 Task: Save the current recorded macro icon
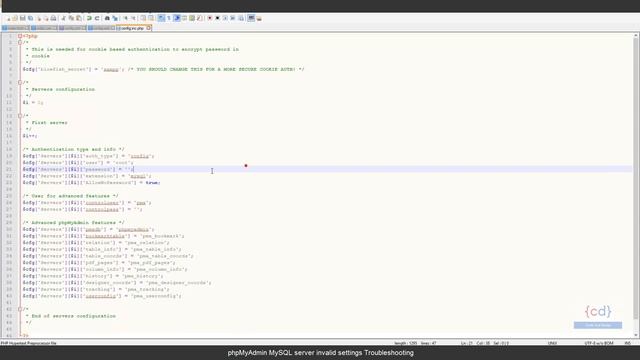coord(241,18)
